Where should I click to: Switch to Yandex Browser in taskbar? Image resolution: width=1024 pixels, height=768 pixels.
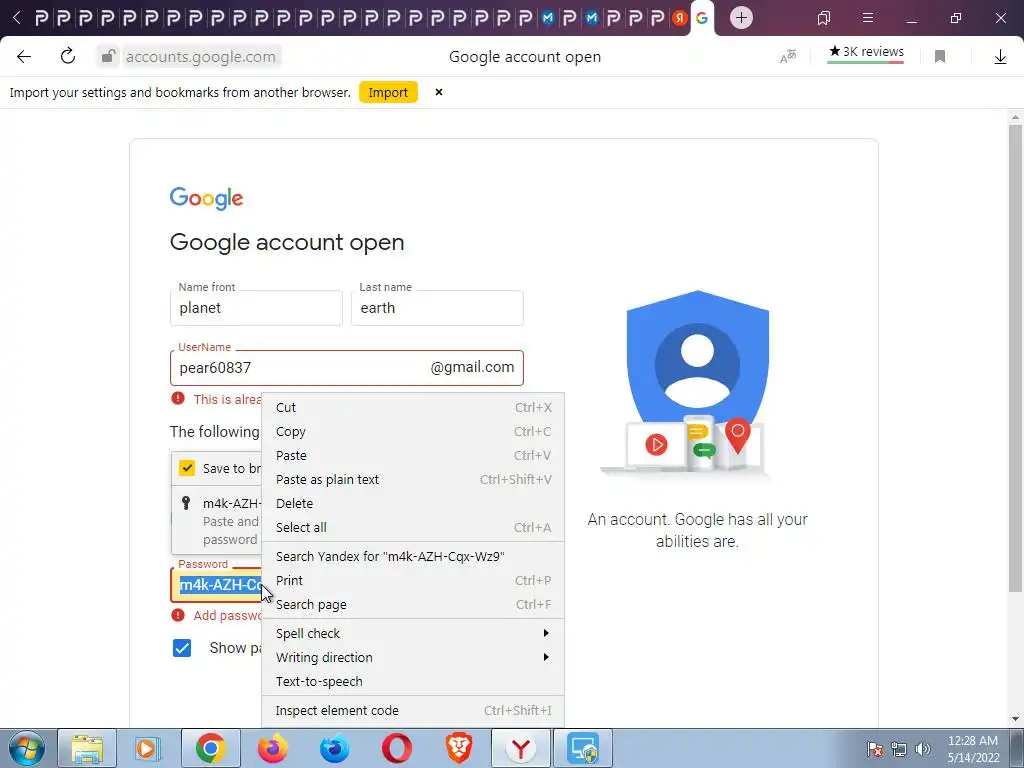(x=520, y=748)
